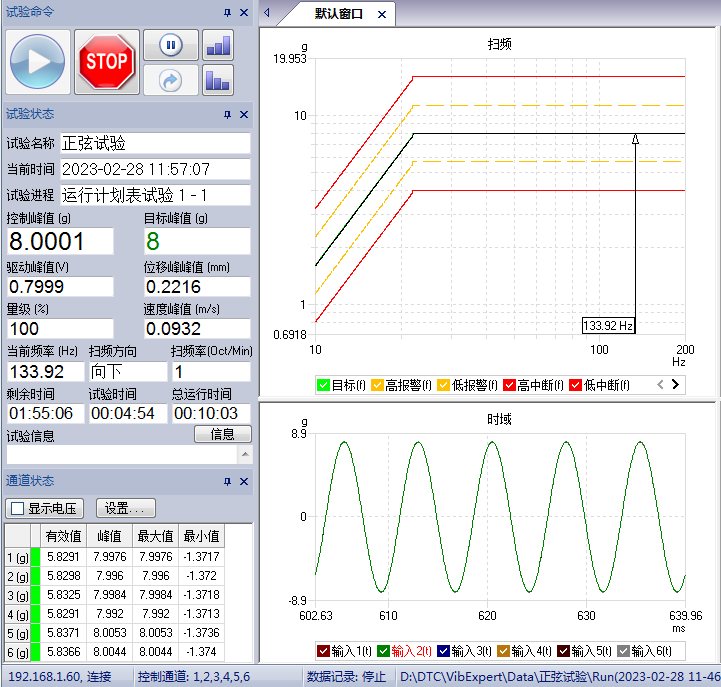Click the 当前频率 value 133.92
The image size is (721, 687).
[46, 372]
